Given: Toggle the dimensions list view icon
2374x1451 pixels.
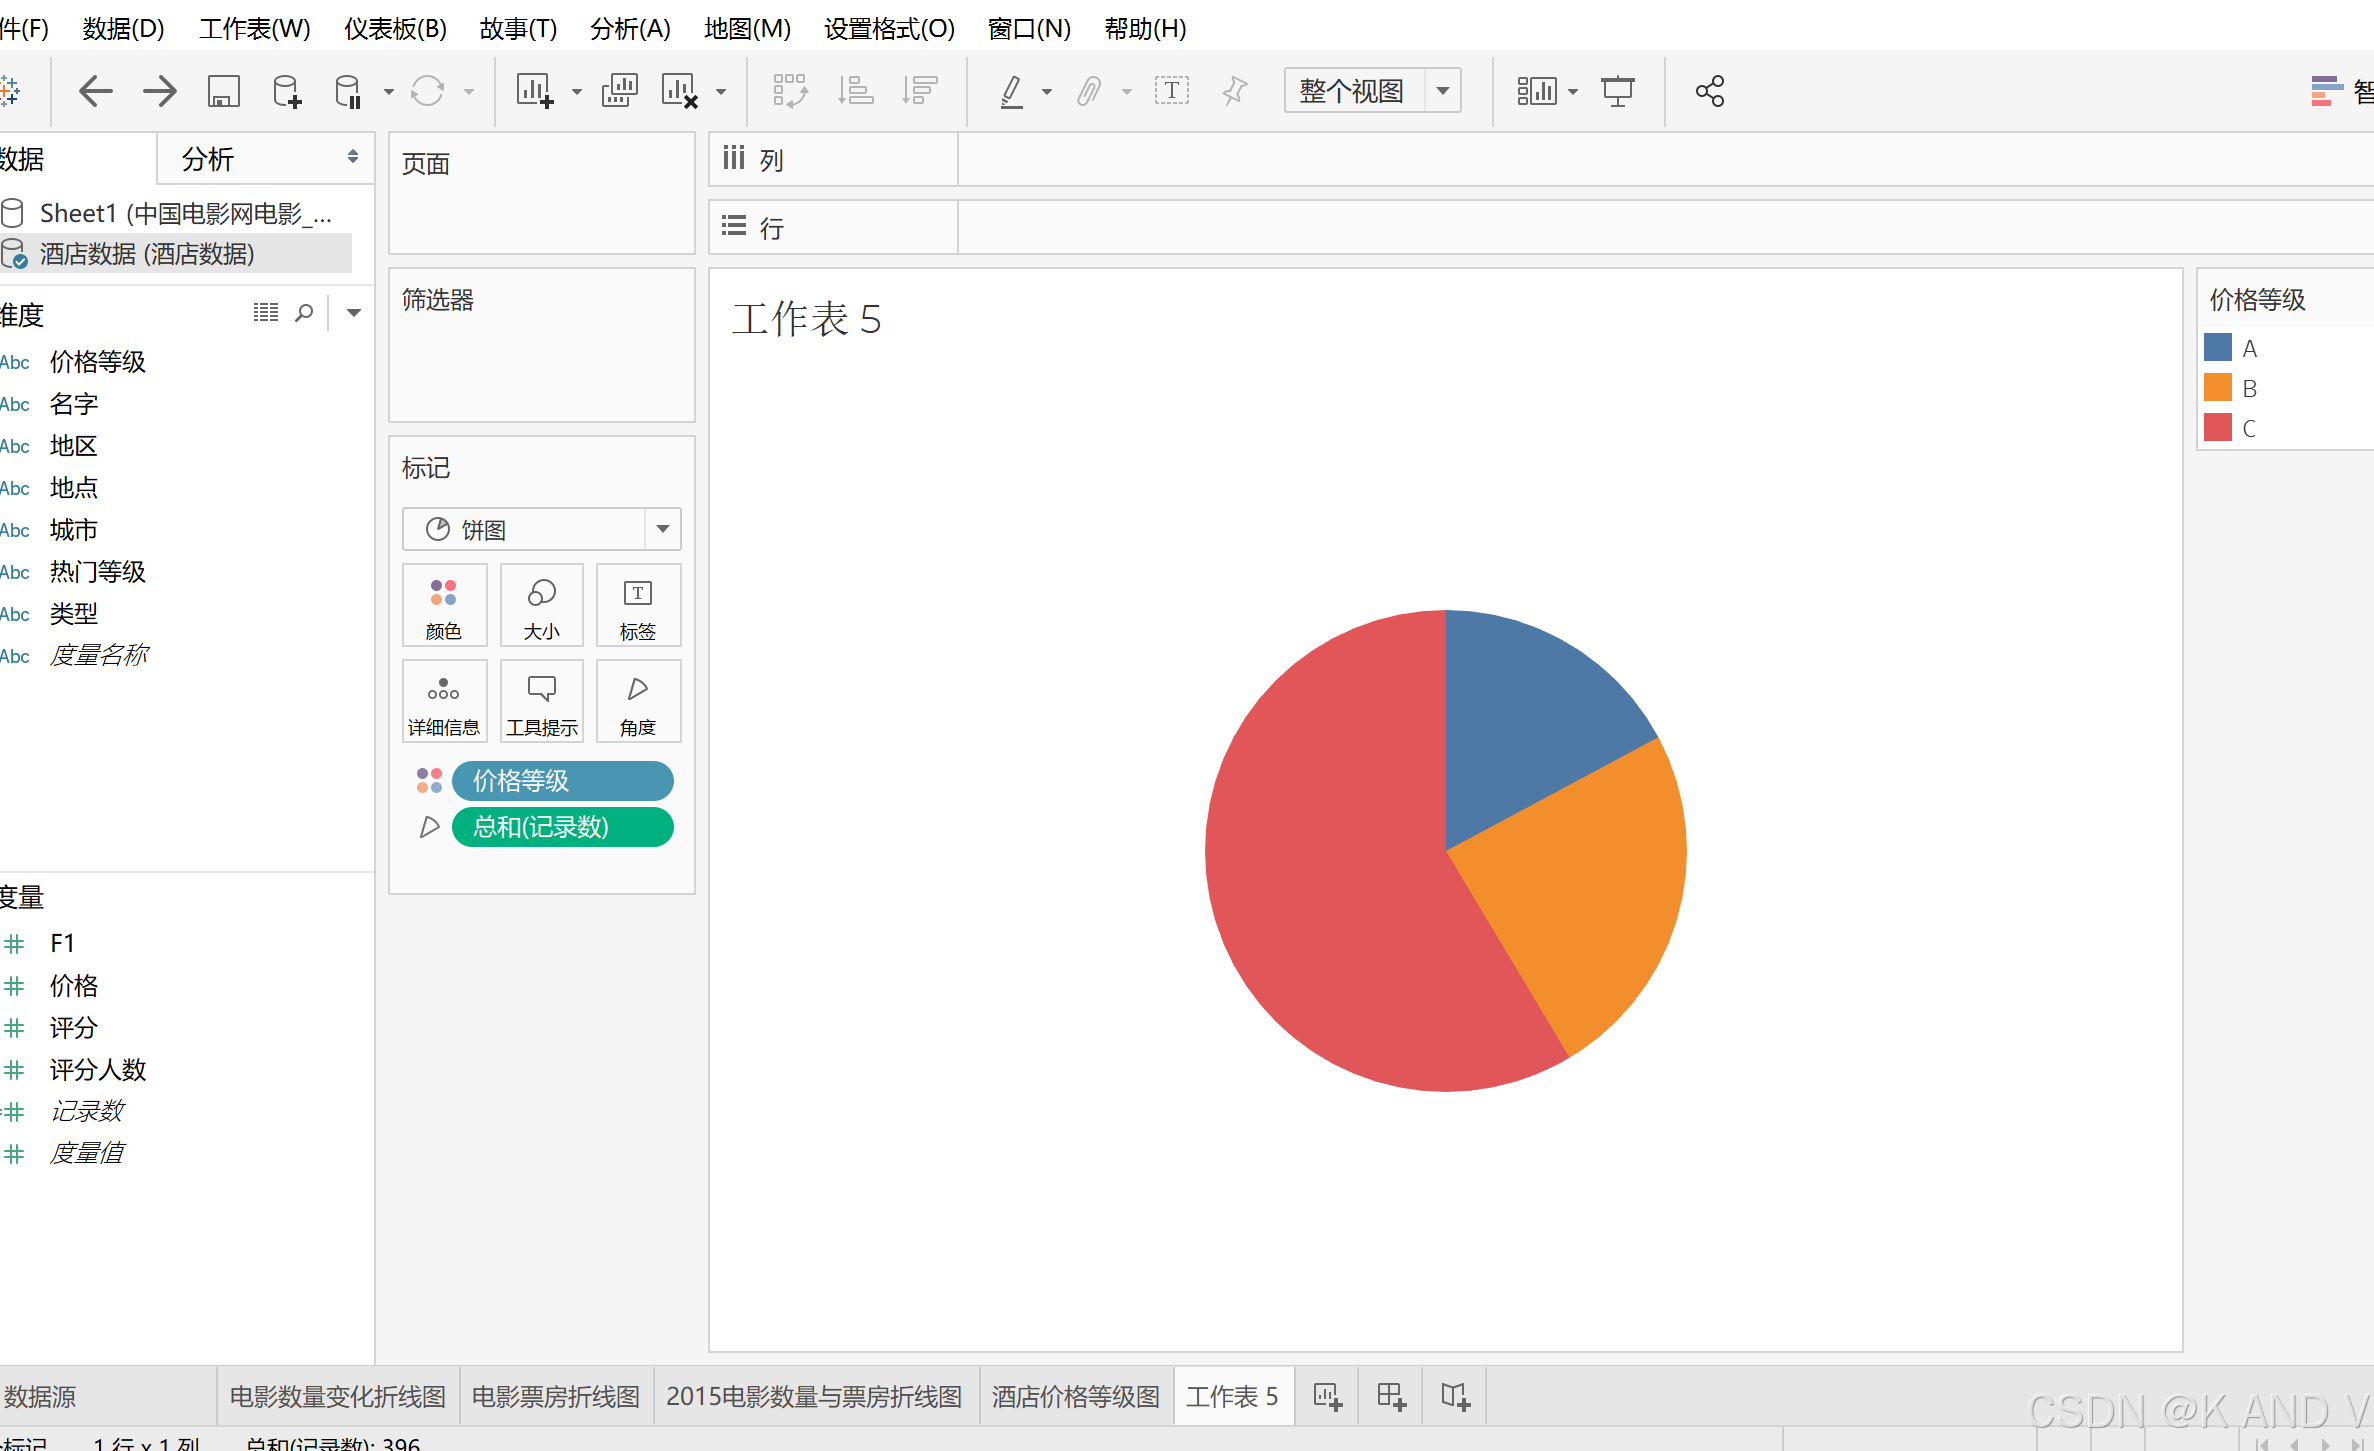Looking at the screenshot, I should tap(265, 313).
